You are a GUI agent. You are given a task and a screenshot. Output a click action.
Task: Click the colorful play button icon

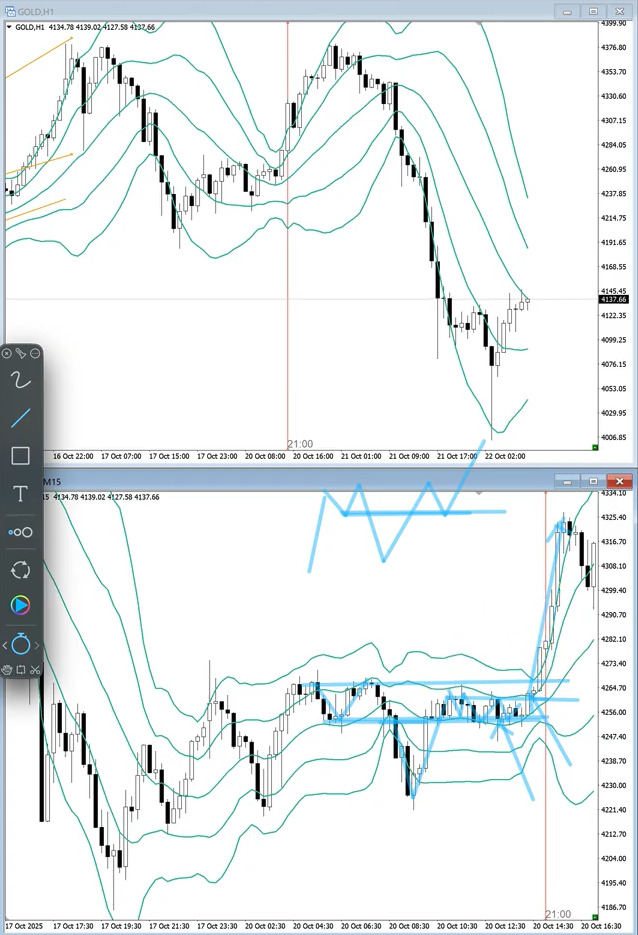[20, 605]
